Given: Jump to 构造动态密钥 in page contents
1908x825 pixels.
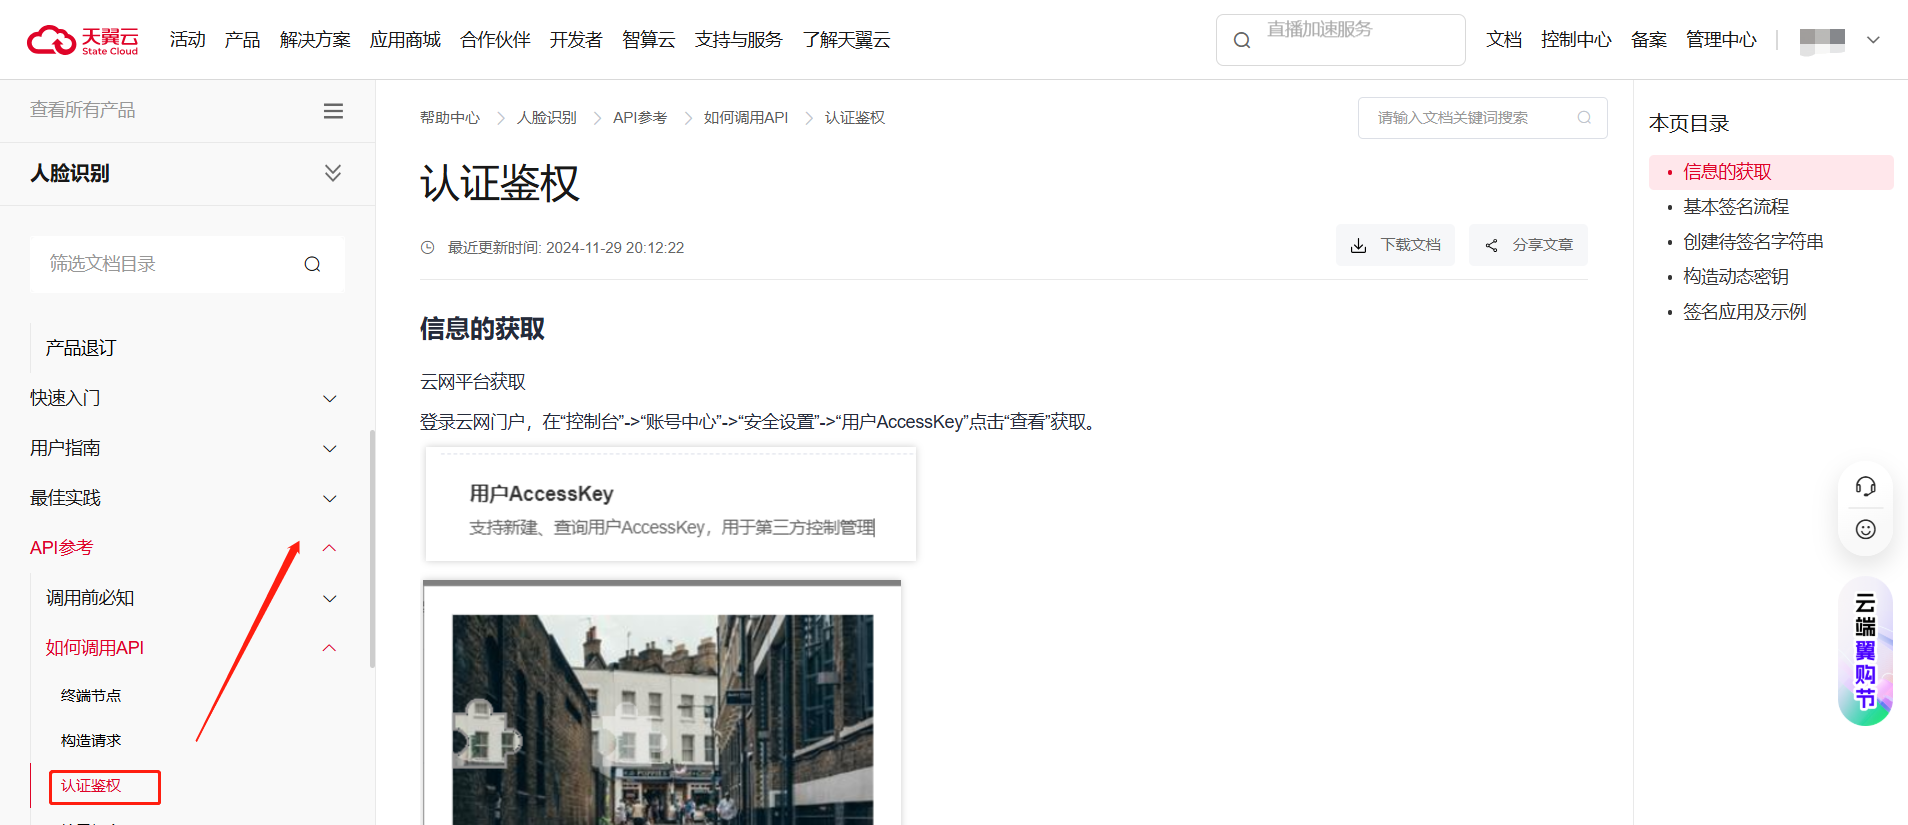Looking at the screenshot, I should (1736, 277).
